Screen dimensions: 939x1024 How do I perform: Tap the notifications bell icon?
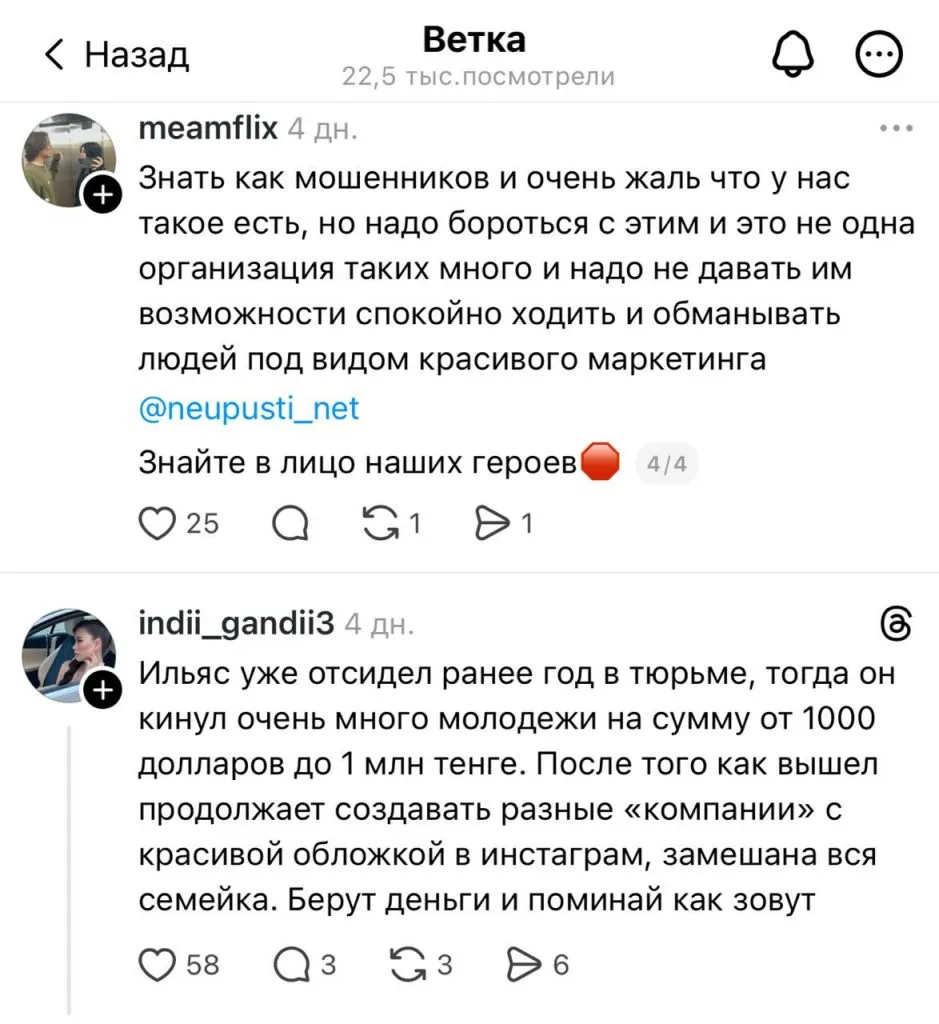[794, 53]
